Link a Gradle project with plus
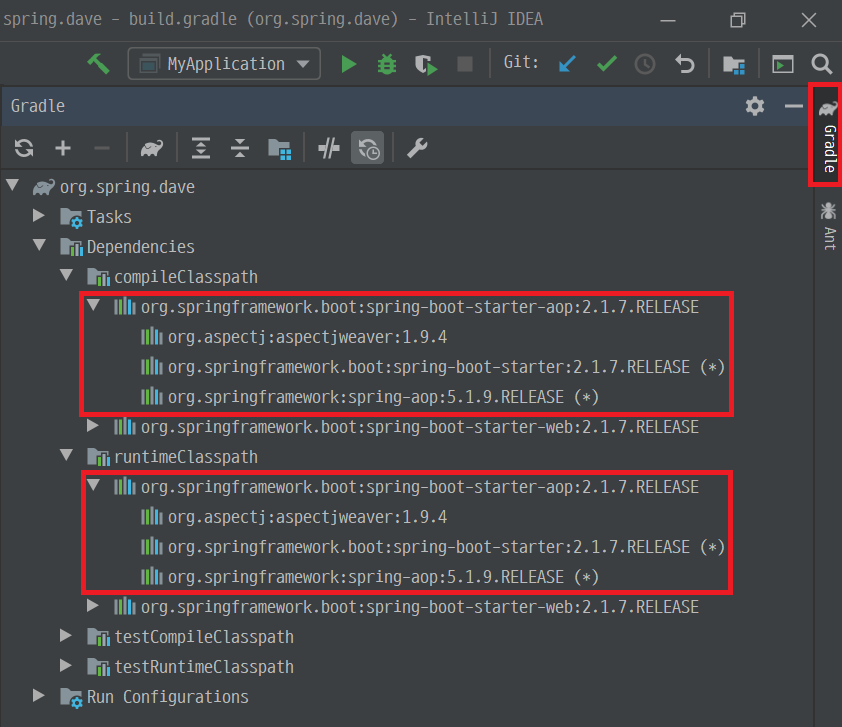The width and height of the screenshot is (842, 727). click(63, 148)
